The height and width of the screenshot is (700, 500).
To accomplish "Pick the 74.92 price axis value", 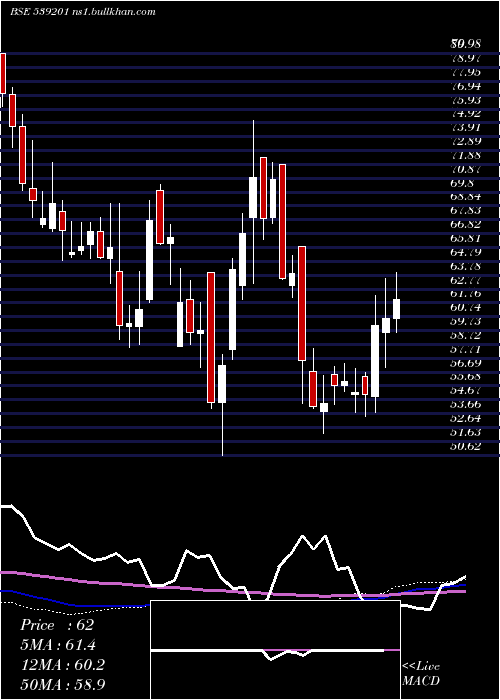I will click(x=466, y=113).
